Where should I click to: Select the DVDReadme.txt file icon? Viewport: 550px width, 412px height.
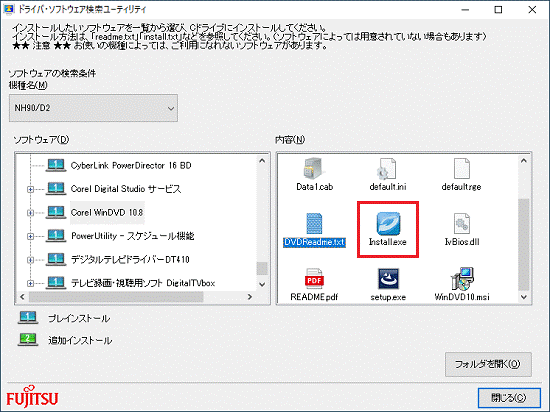pyautogui.click(x=314, y=223)
